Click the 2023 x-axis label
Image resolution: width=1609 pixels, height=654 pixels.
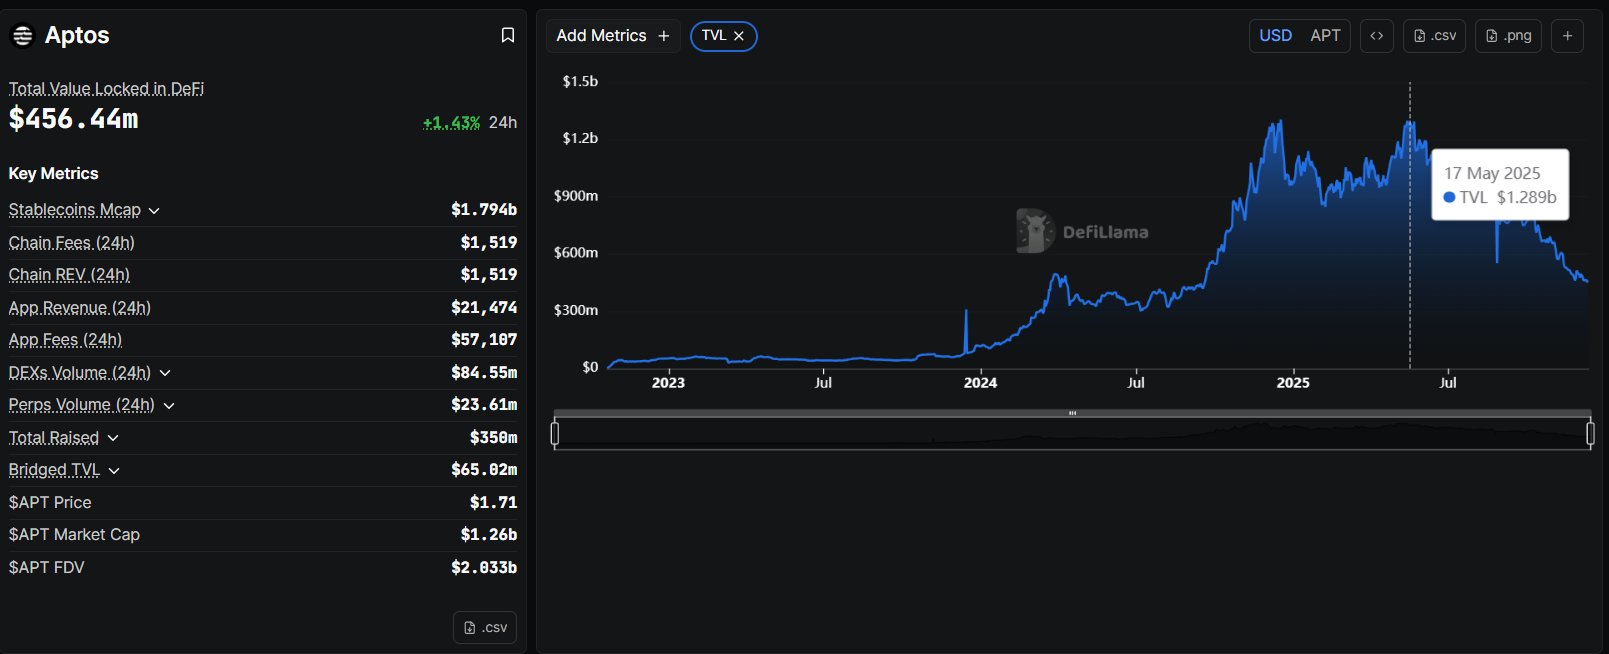[x=668, y=383]
